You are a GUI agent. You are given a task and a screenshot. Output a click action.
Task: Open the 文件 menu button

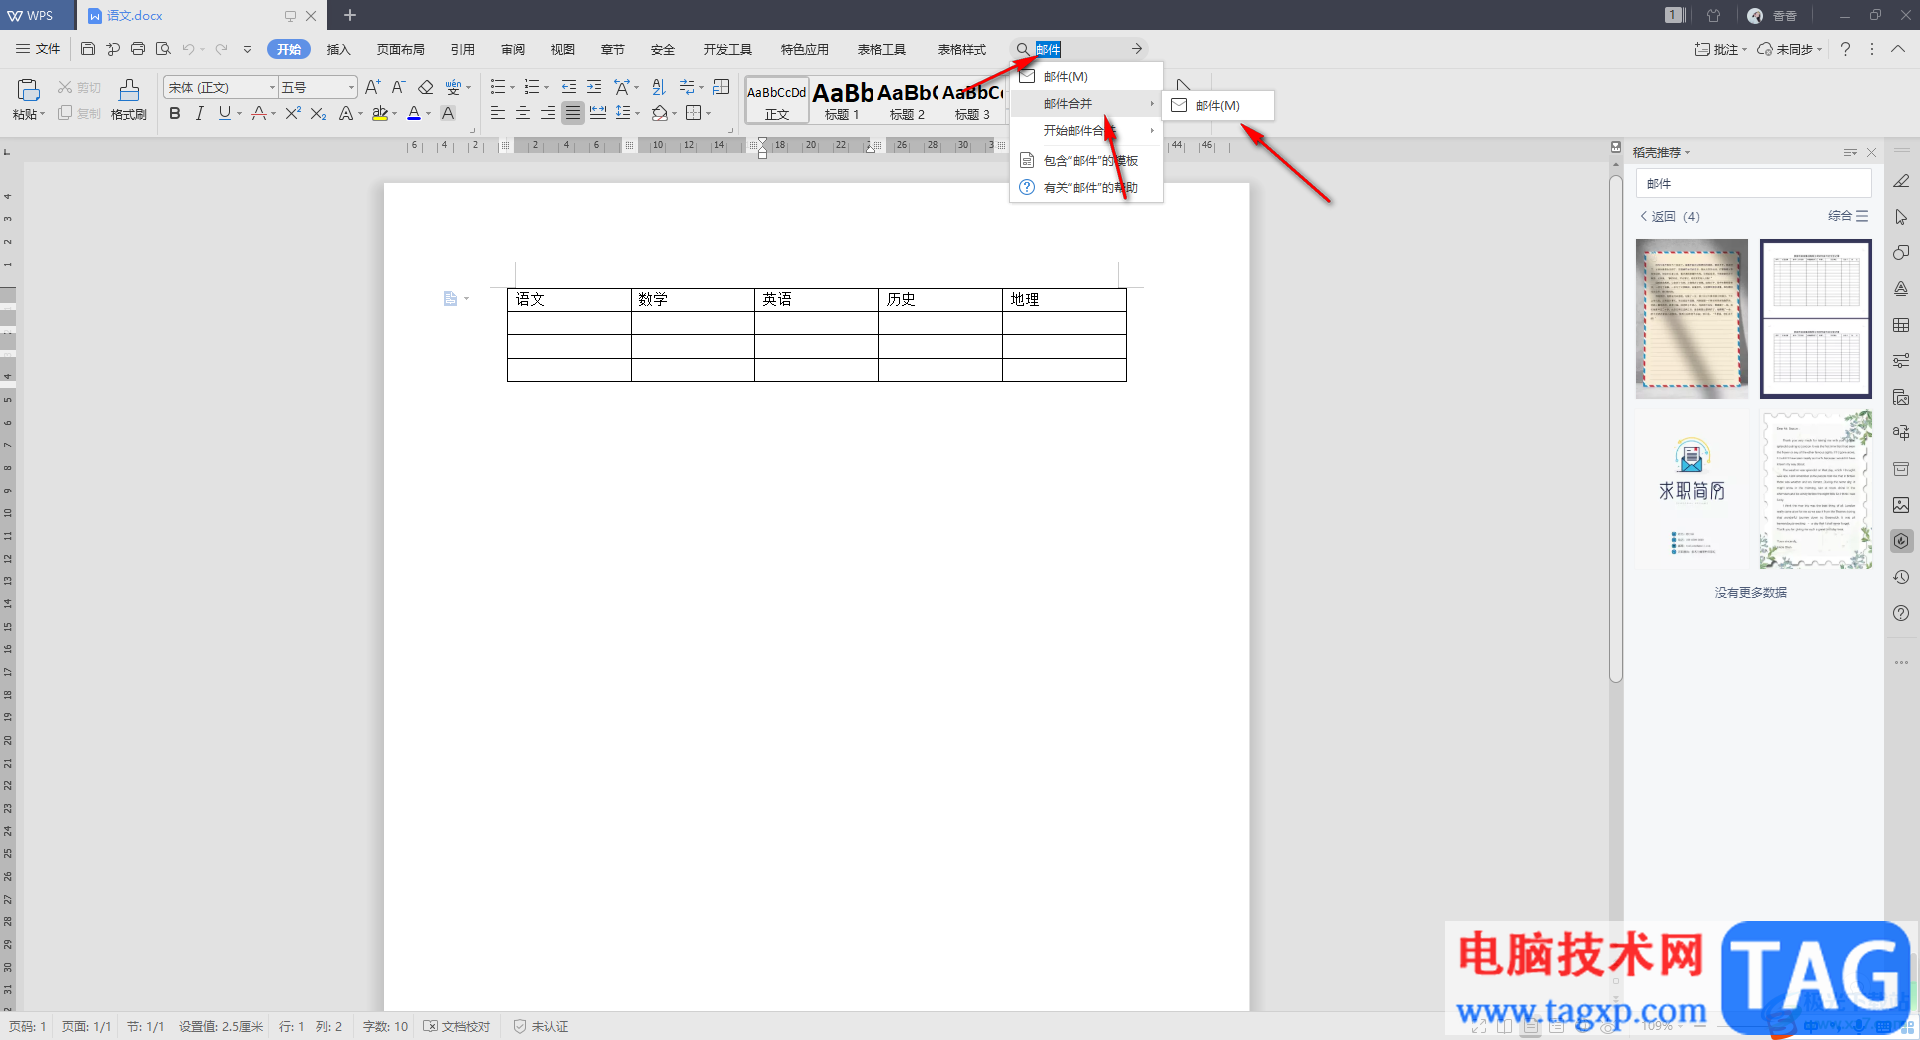coord(38,49)
